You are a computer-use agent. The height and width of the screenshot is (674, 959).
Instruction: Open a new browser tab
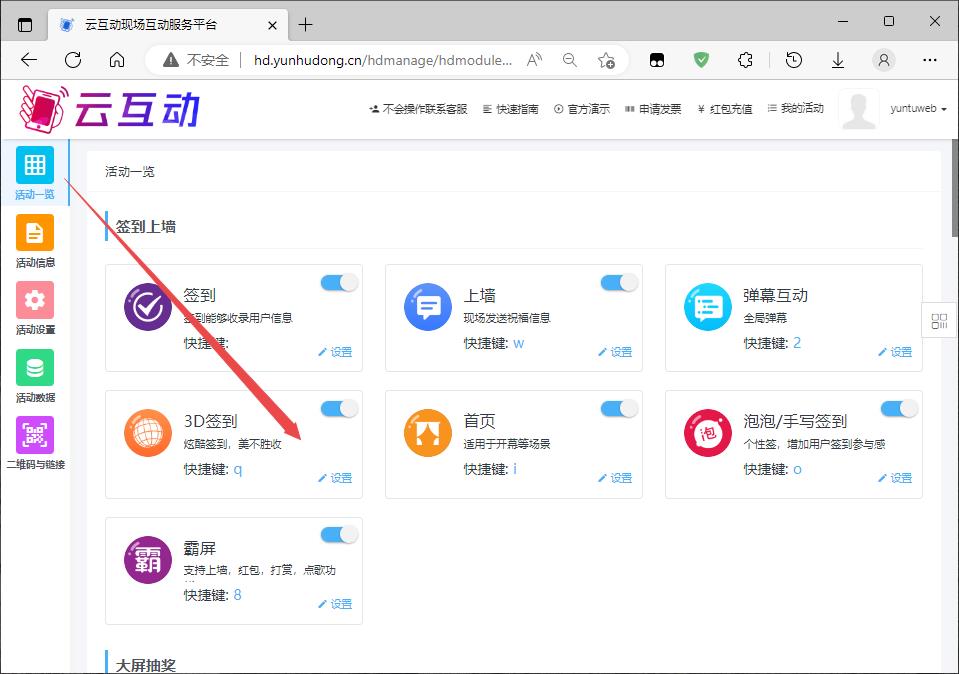(x=305, y=25)
